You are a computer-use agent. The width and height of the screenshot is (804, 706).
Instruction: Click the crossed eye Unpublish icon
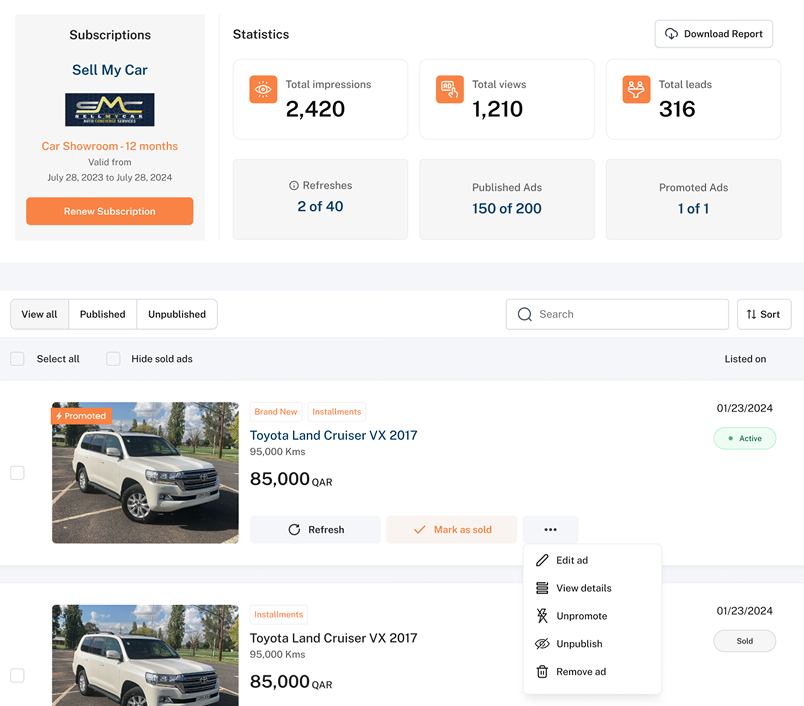(x=542, y=644)
